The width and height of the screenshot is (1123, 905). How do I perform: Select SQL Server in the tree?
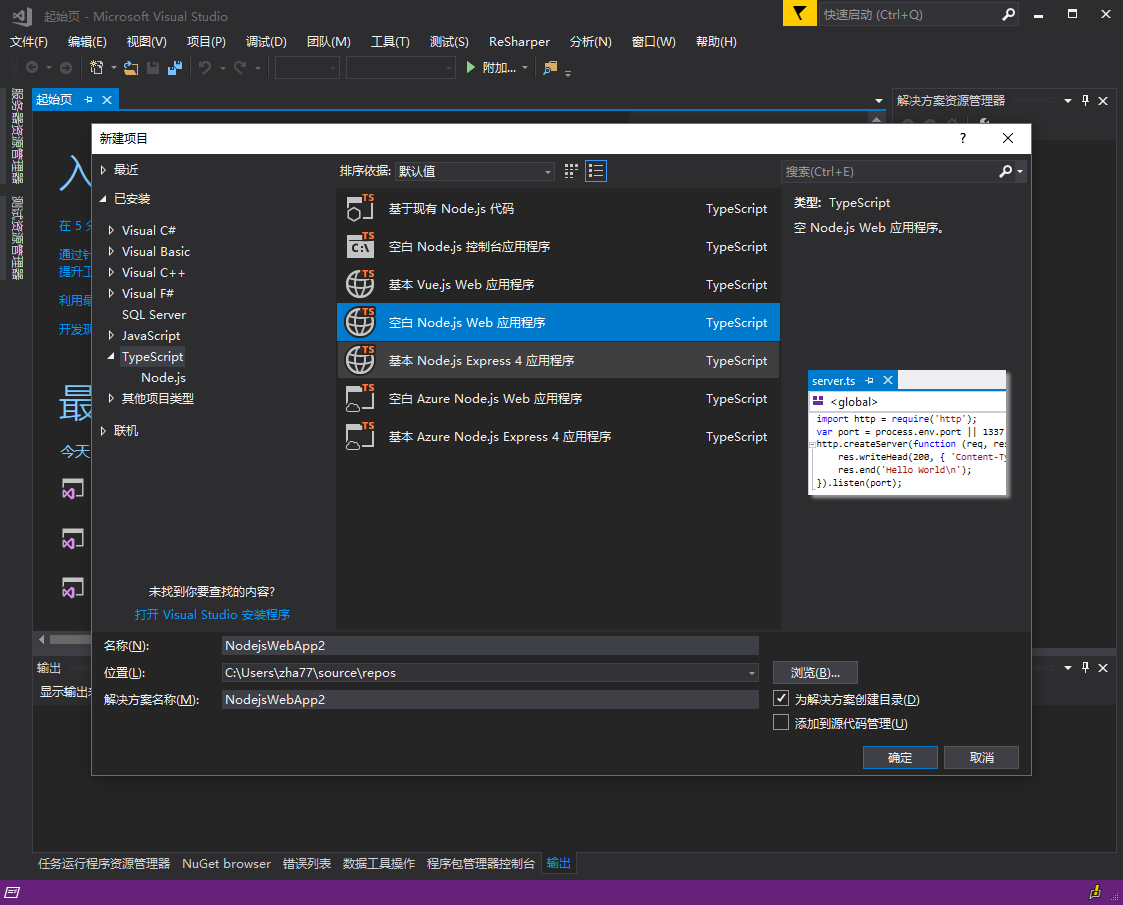tap(153, 314)
